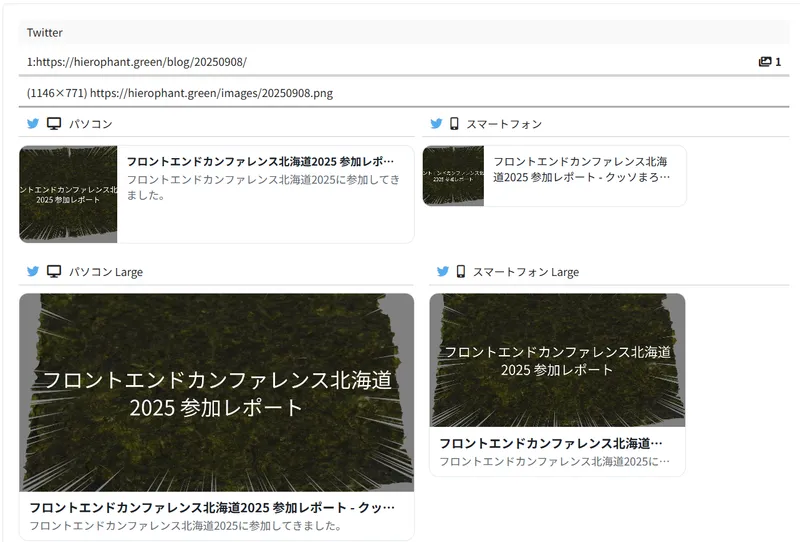Click the monitor icon next to パソコン Large
Image resolution: width=800 pixels, height=542 pixels.
pos(54,271)
